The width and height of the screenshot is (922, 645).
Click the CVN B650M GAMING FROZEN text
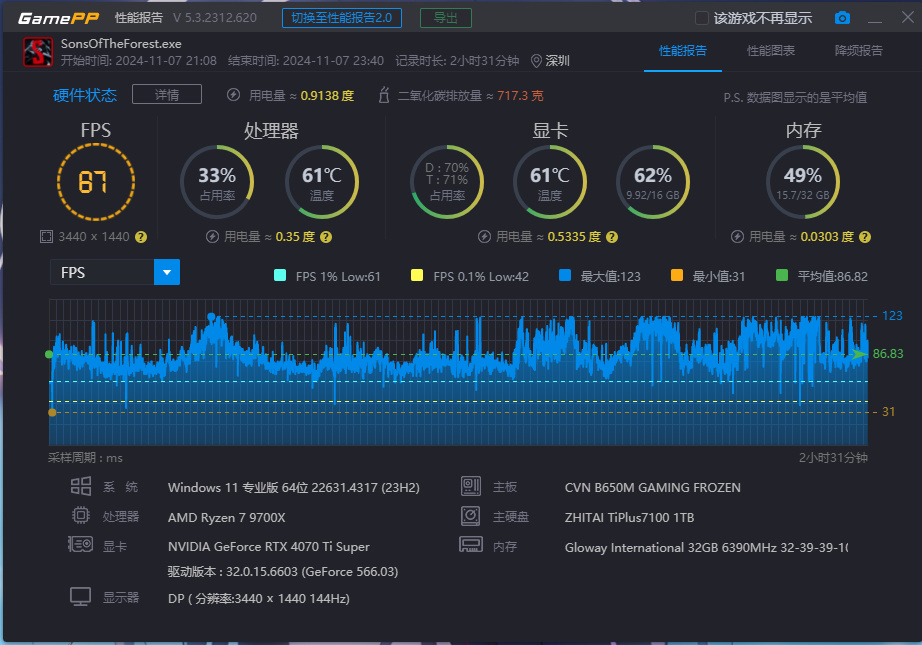click(x=653, y=487)
